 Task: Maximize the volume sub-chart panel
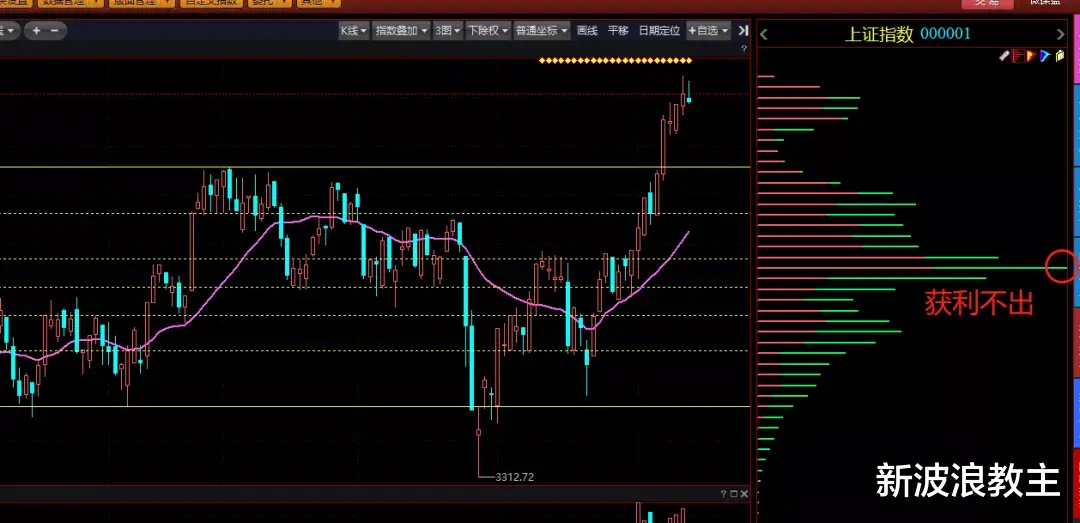pos(734,494)
